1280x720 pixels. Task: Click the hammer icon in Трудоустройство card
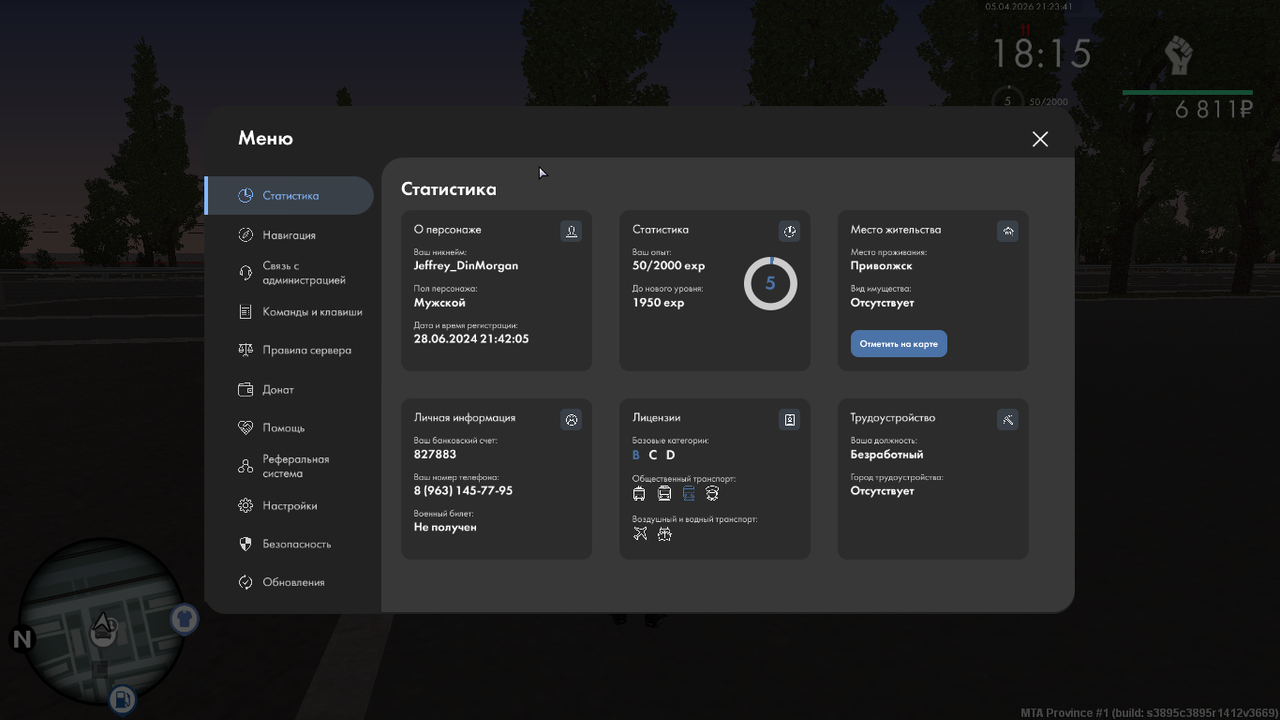[x=1007, y=420]
